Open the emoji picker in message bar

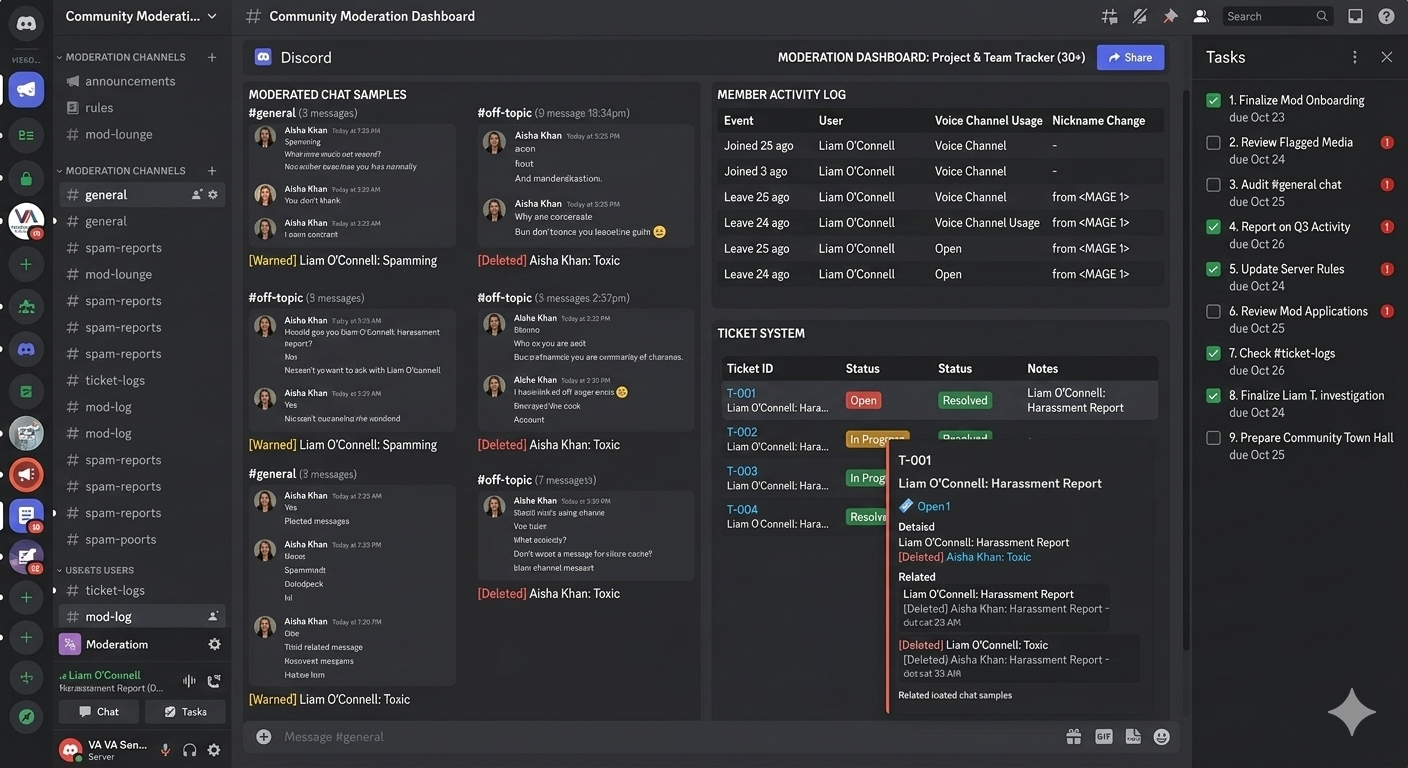click(x=1161, y=737)
